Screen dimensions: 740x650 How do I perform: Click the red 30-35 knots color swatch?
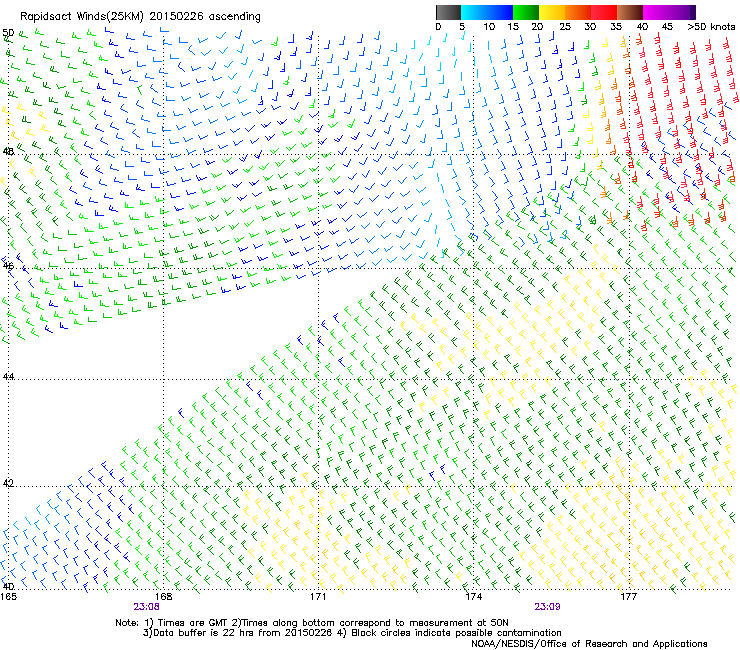pos(604,12)
